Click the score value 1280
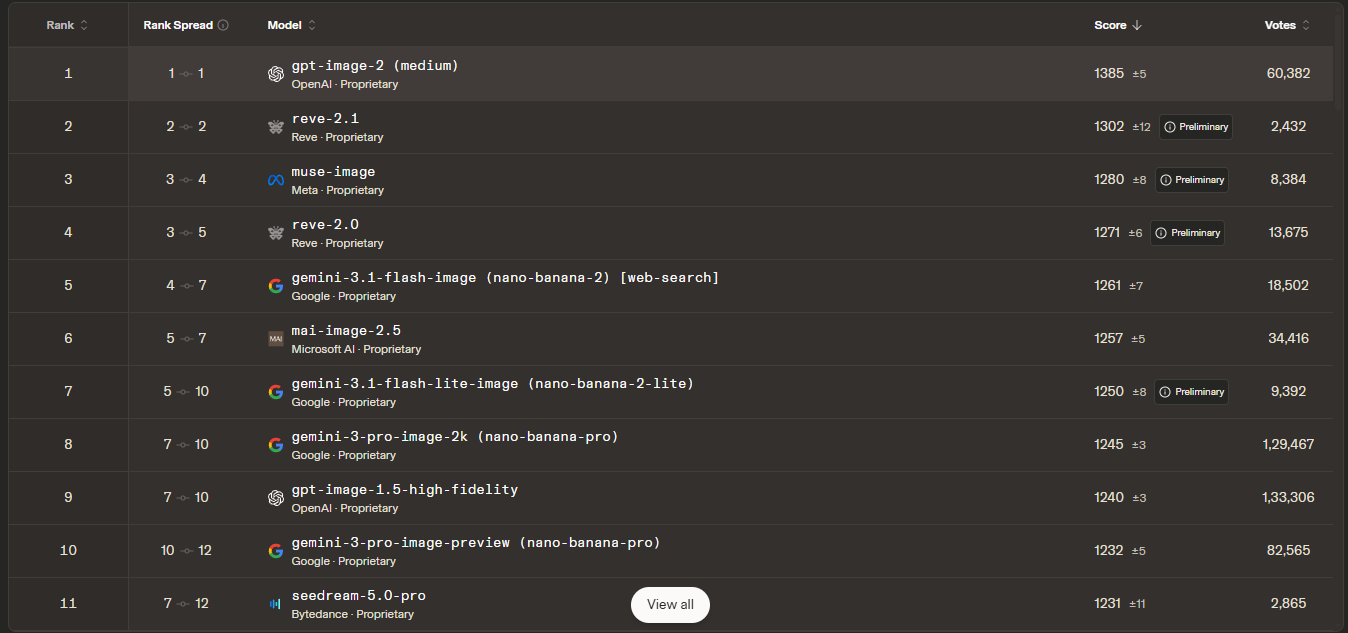Viewport: 1348px width, 633px height. coord(1109,180)
